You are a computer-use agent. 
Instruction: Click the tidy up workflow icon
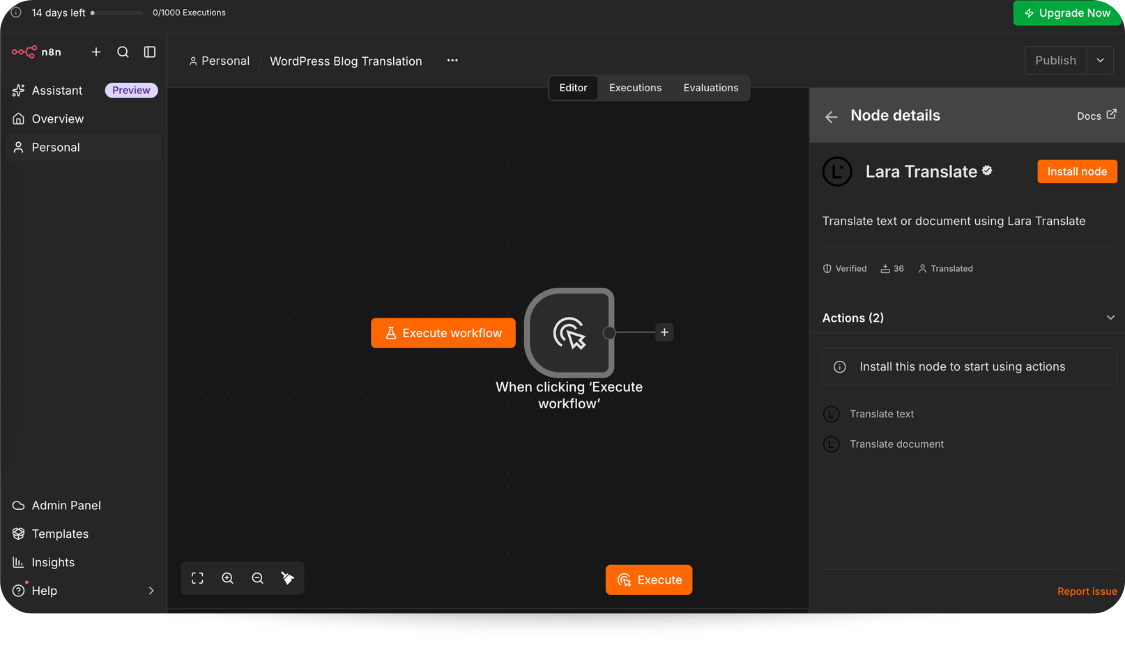[287, 578]
